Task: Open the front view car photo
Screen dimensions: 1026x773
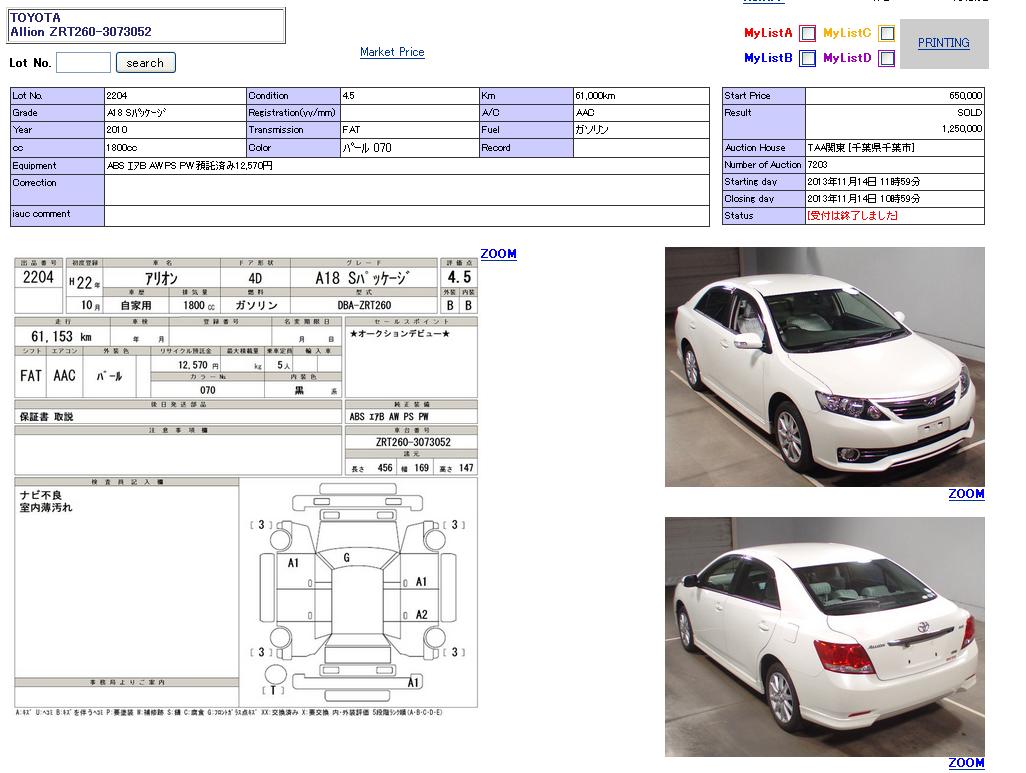Action: [x=824, y=367]
